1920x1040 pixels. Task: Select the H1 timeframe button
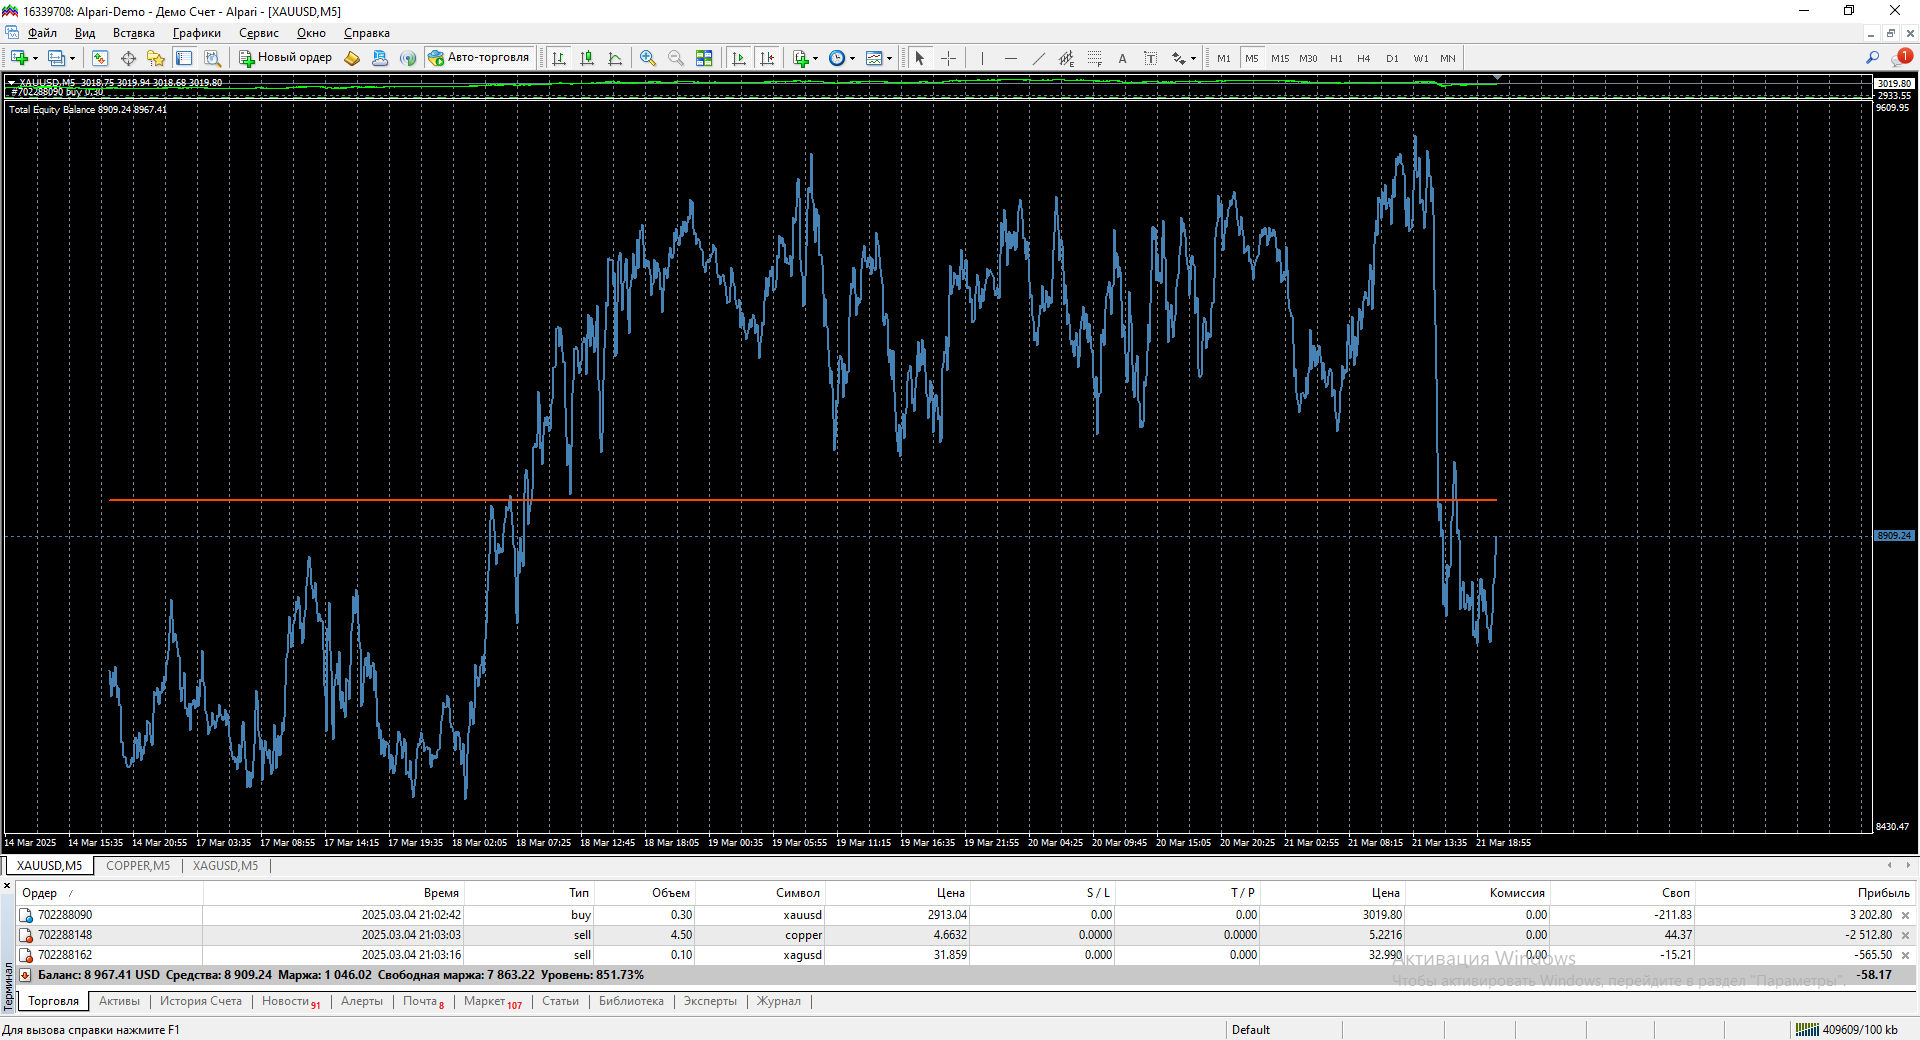point(1336,58)
